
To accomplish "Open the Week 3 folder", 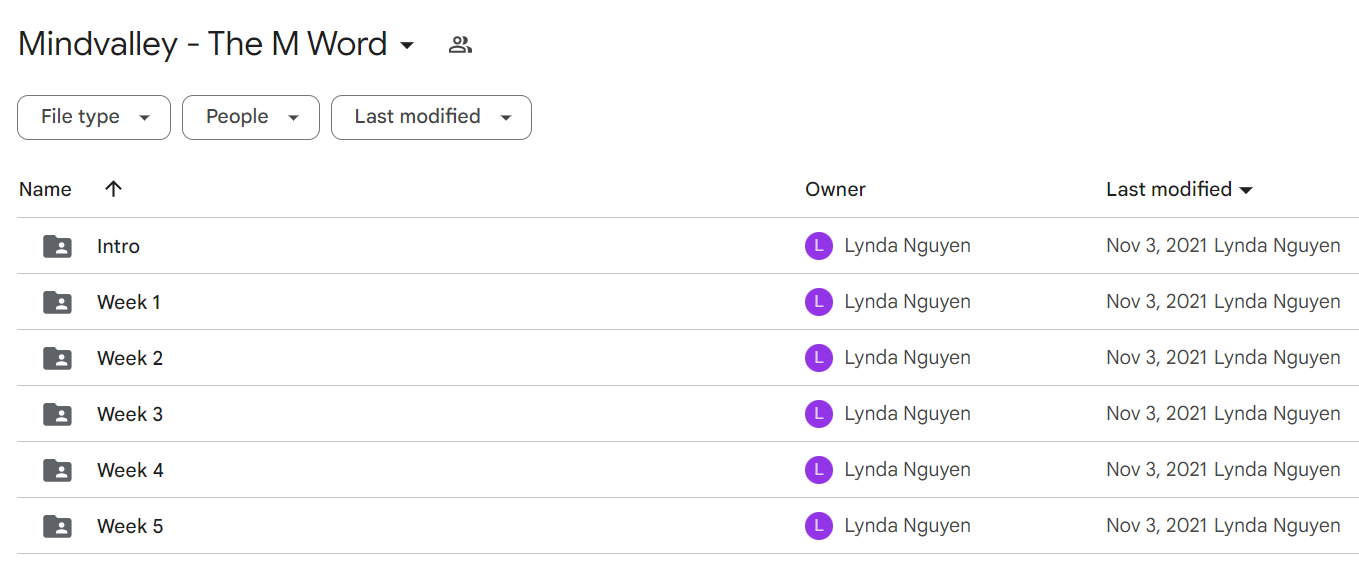I will (x=130, y=414).
